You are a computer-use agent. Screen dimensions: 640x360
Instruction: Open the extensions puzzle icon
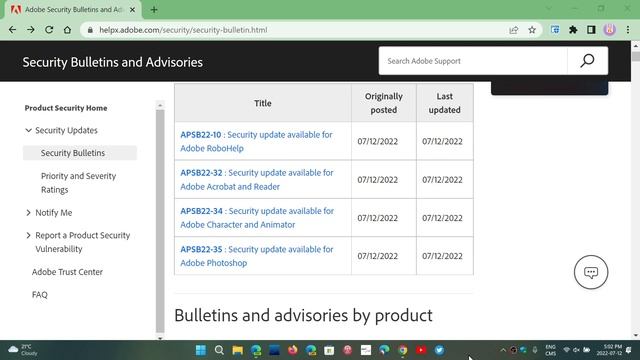click(573, 30)
